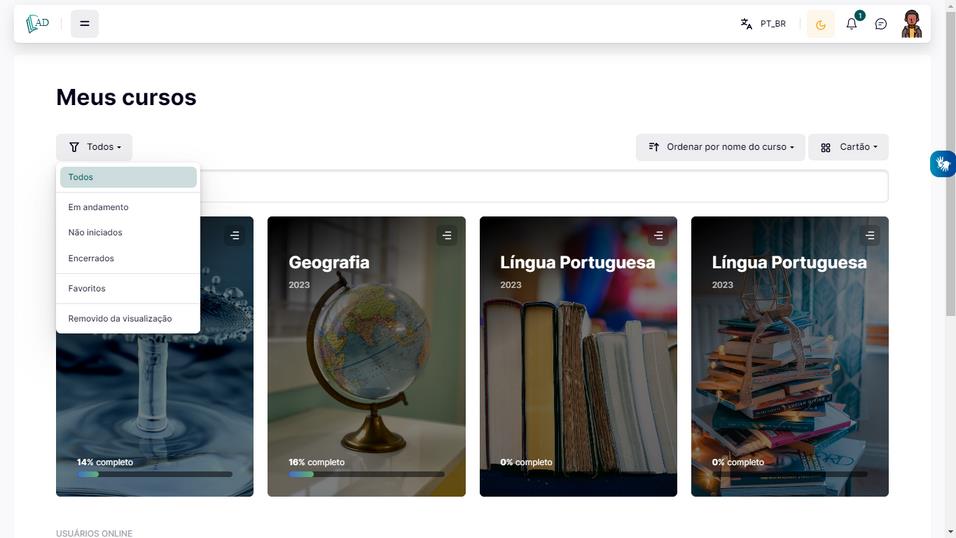This screenshot has width=956, height=538.
Task: Open the notifications bell icon
Action: tap(852, 24)
